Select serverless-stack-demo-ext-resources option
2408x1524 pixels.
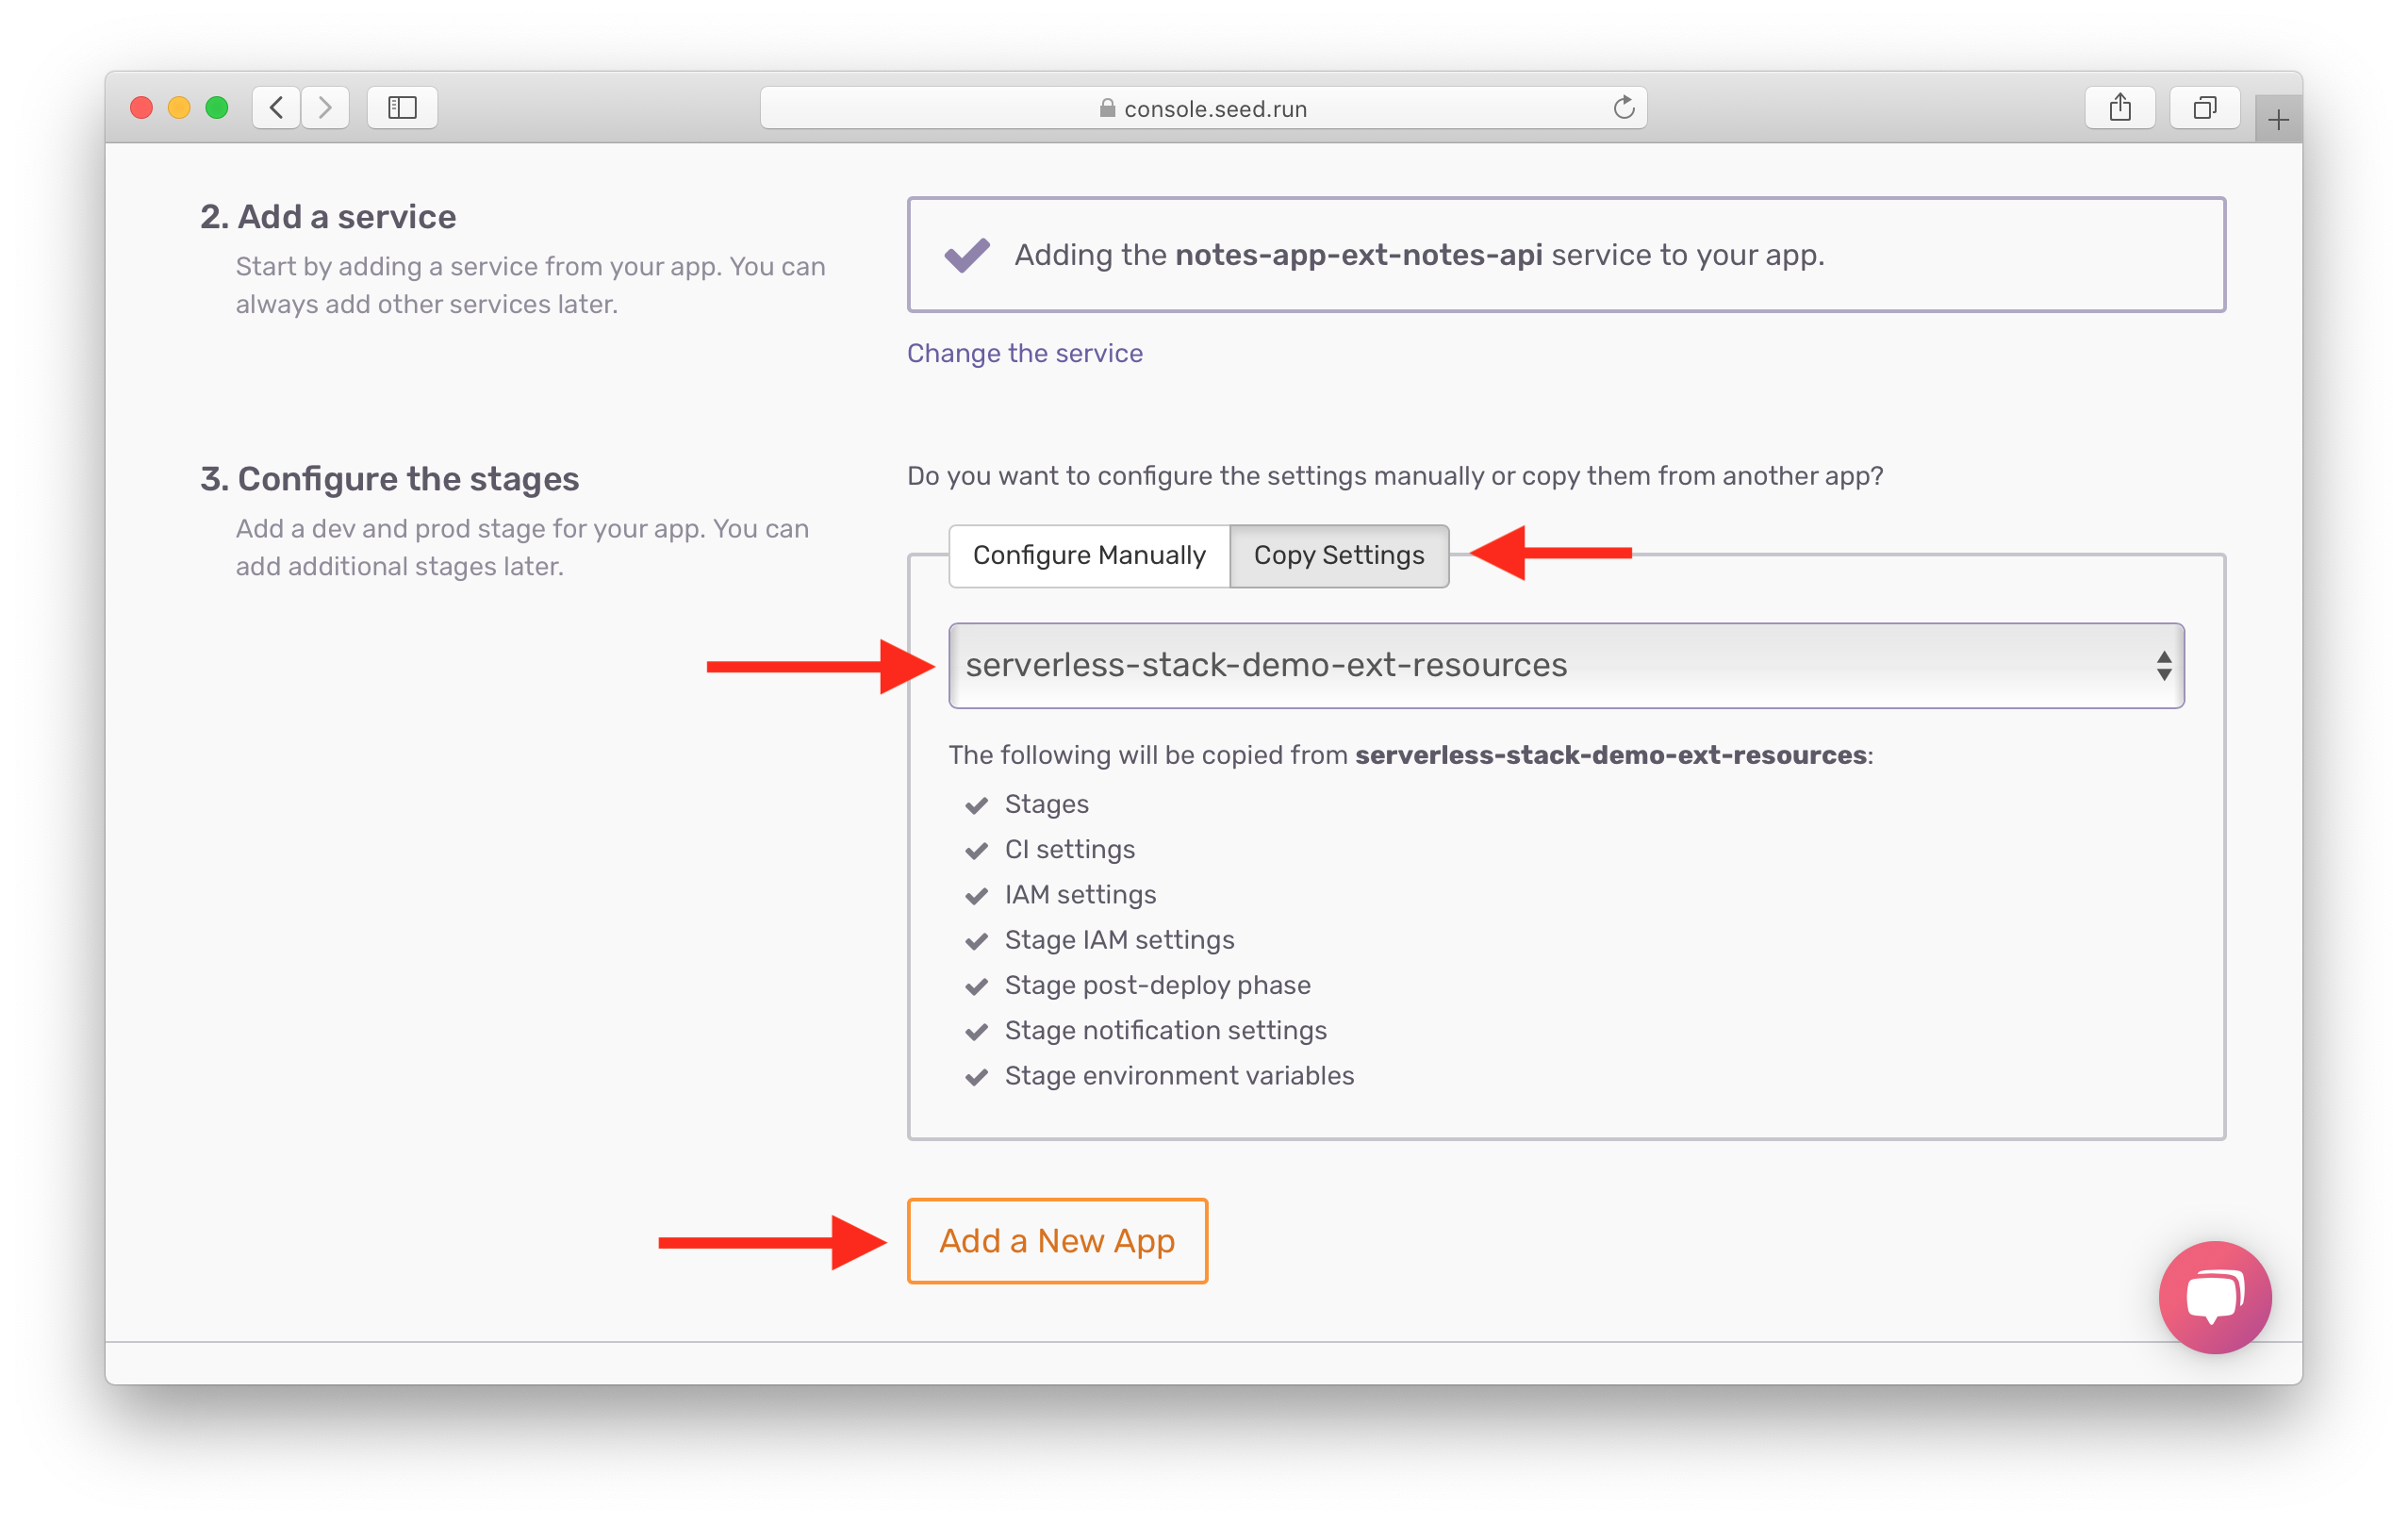(x=1562, y=664)
